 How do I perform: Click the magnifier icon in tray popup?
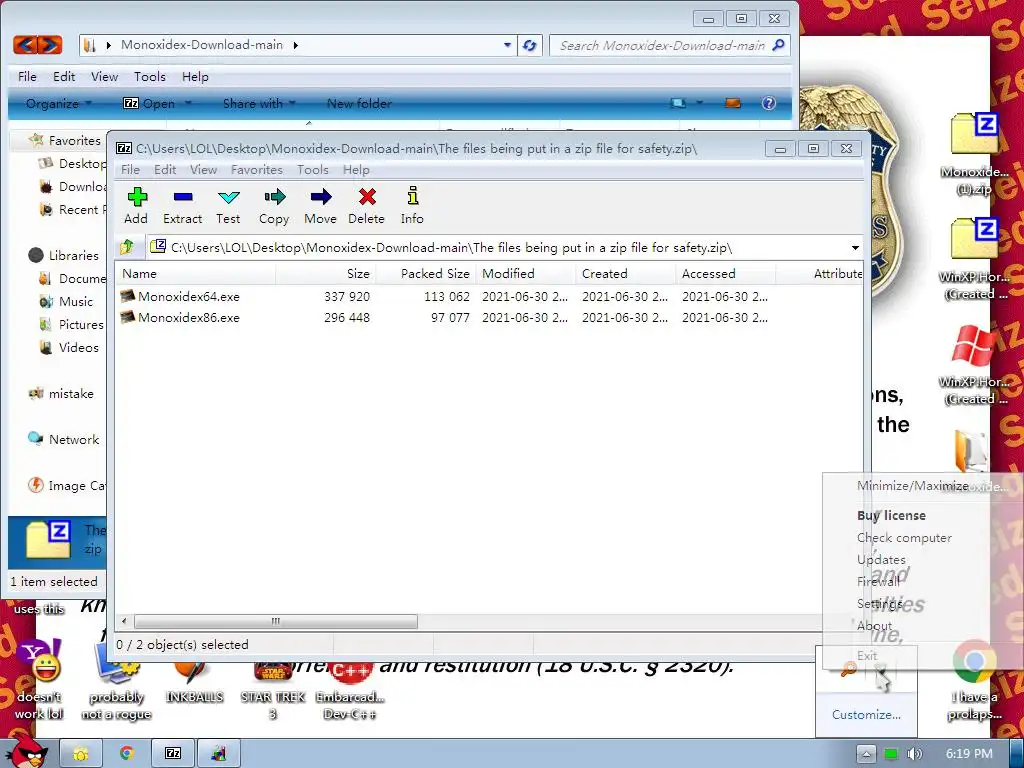tap(848, 669)
